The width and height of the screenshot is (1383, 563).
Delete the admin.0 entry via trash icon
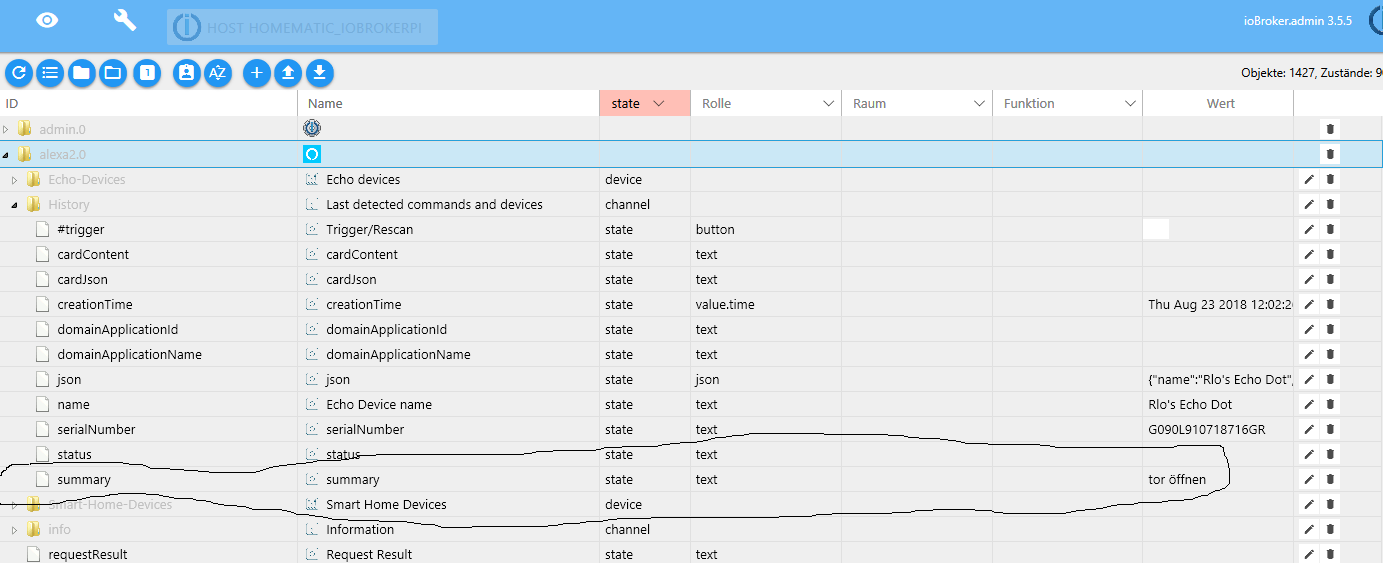pos(1330,129)
